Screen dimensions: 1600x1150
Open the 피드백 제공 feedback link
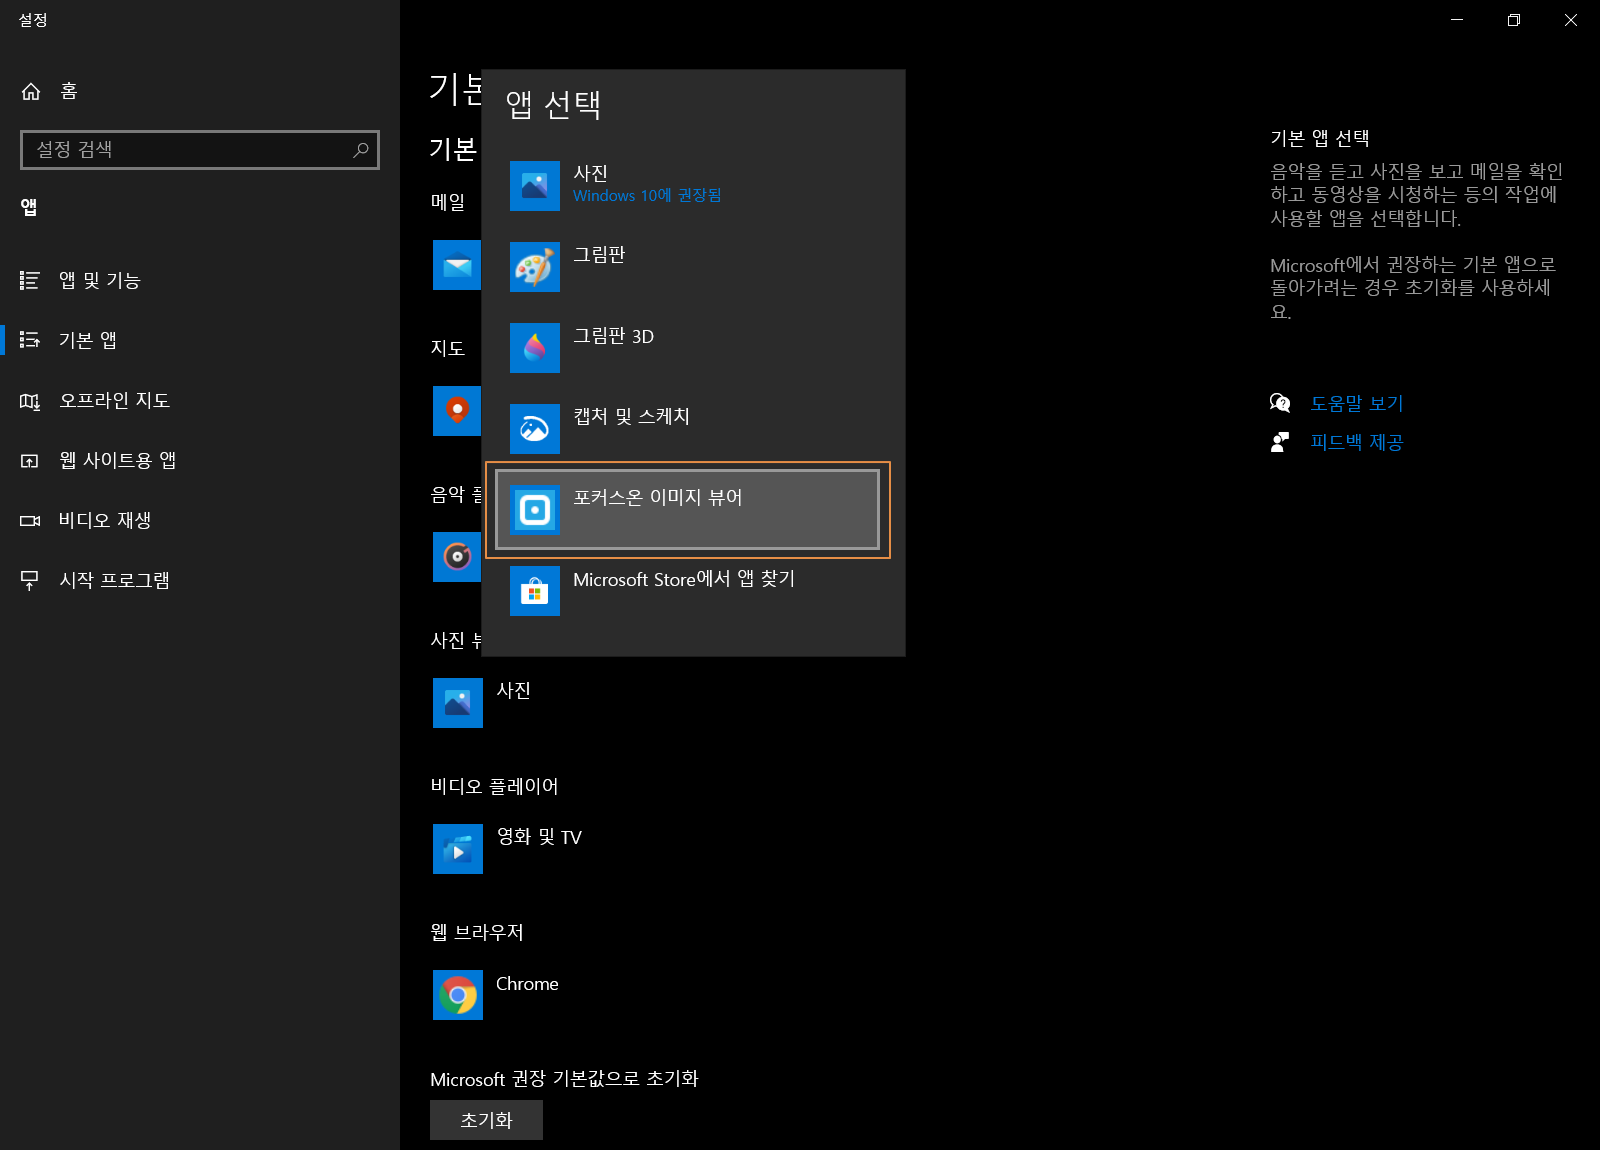(1357, 442)
